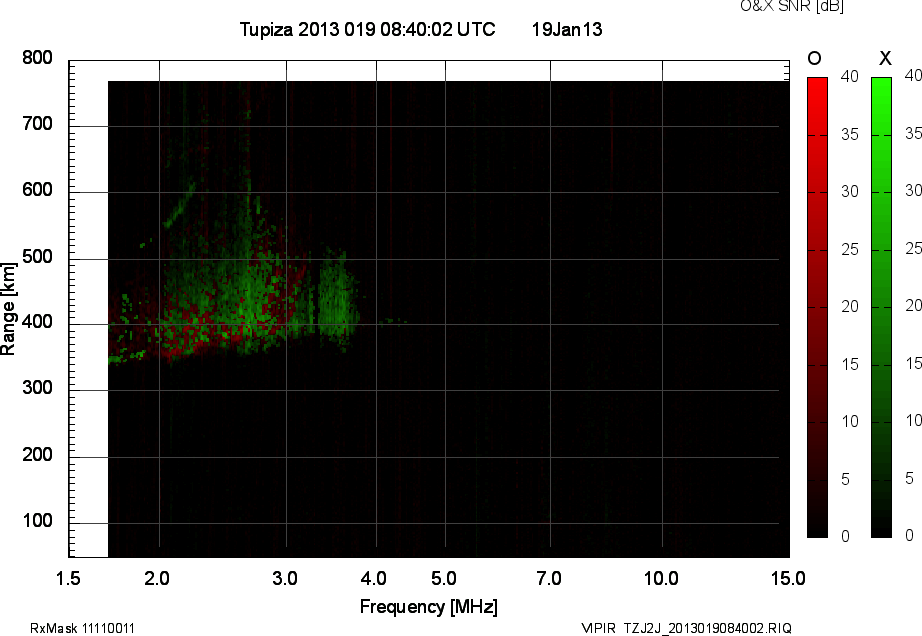Click the 10 label on the O colorbar

[x=850, y=421]
